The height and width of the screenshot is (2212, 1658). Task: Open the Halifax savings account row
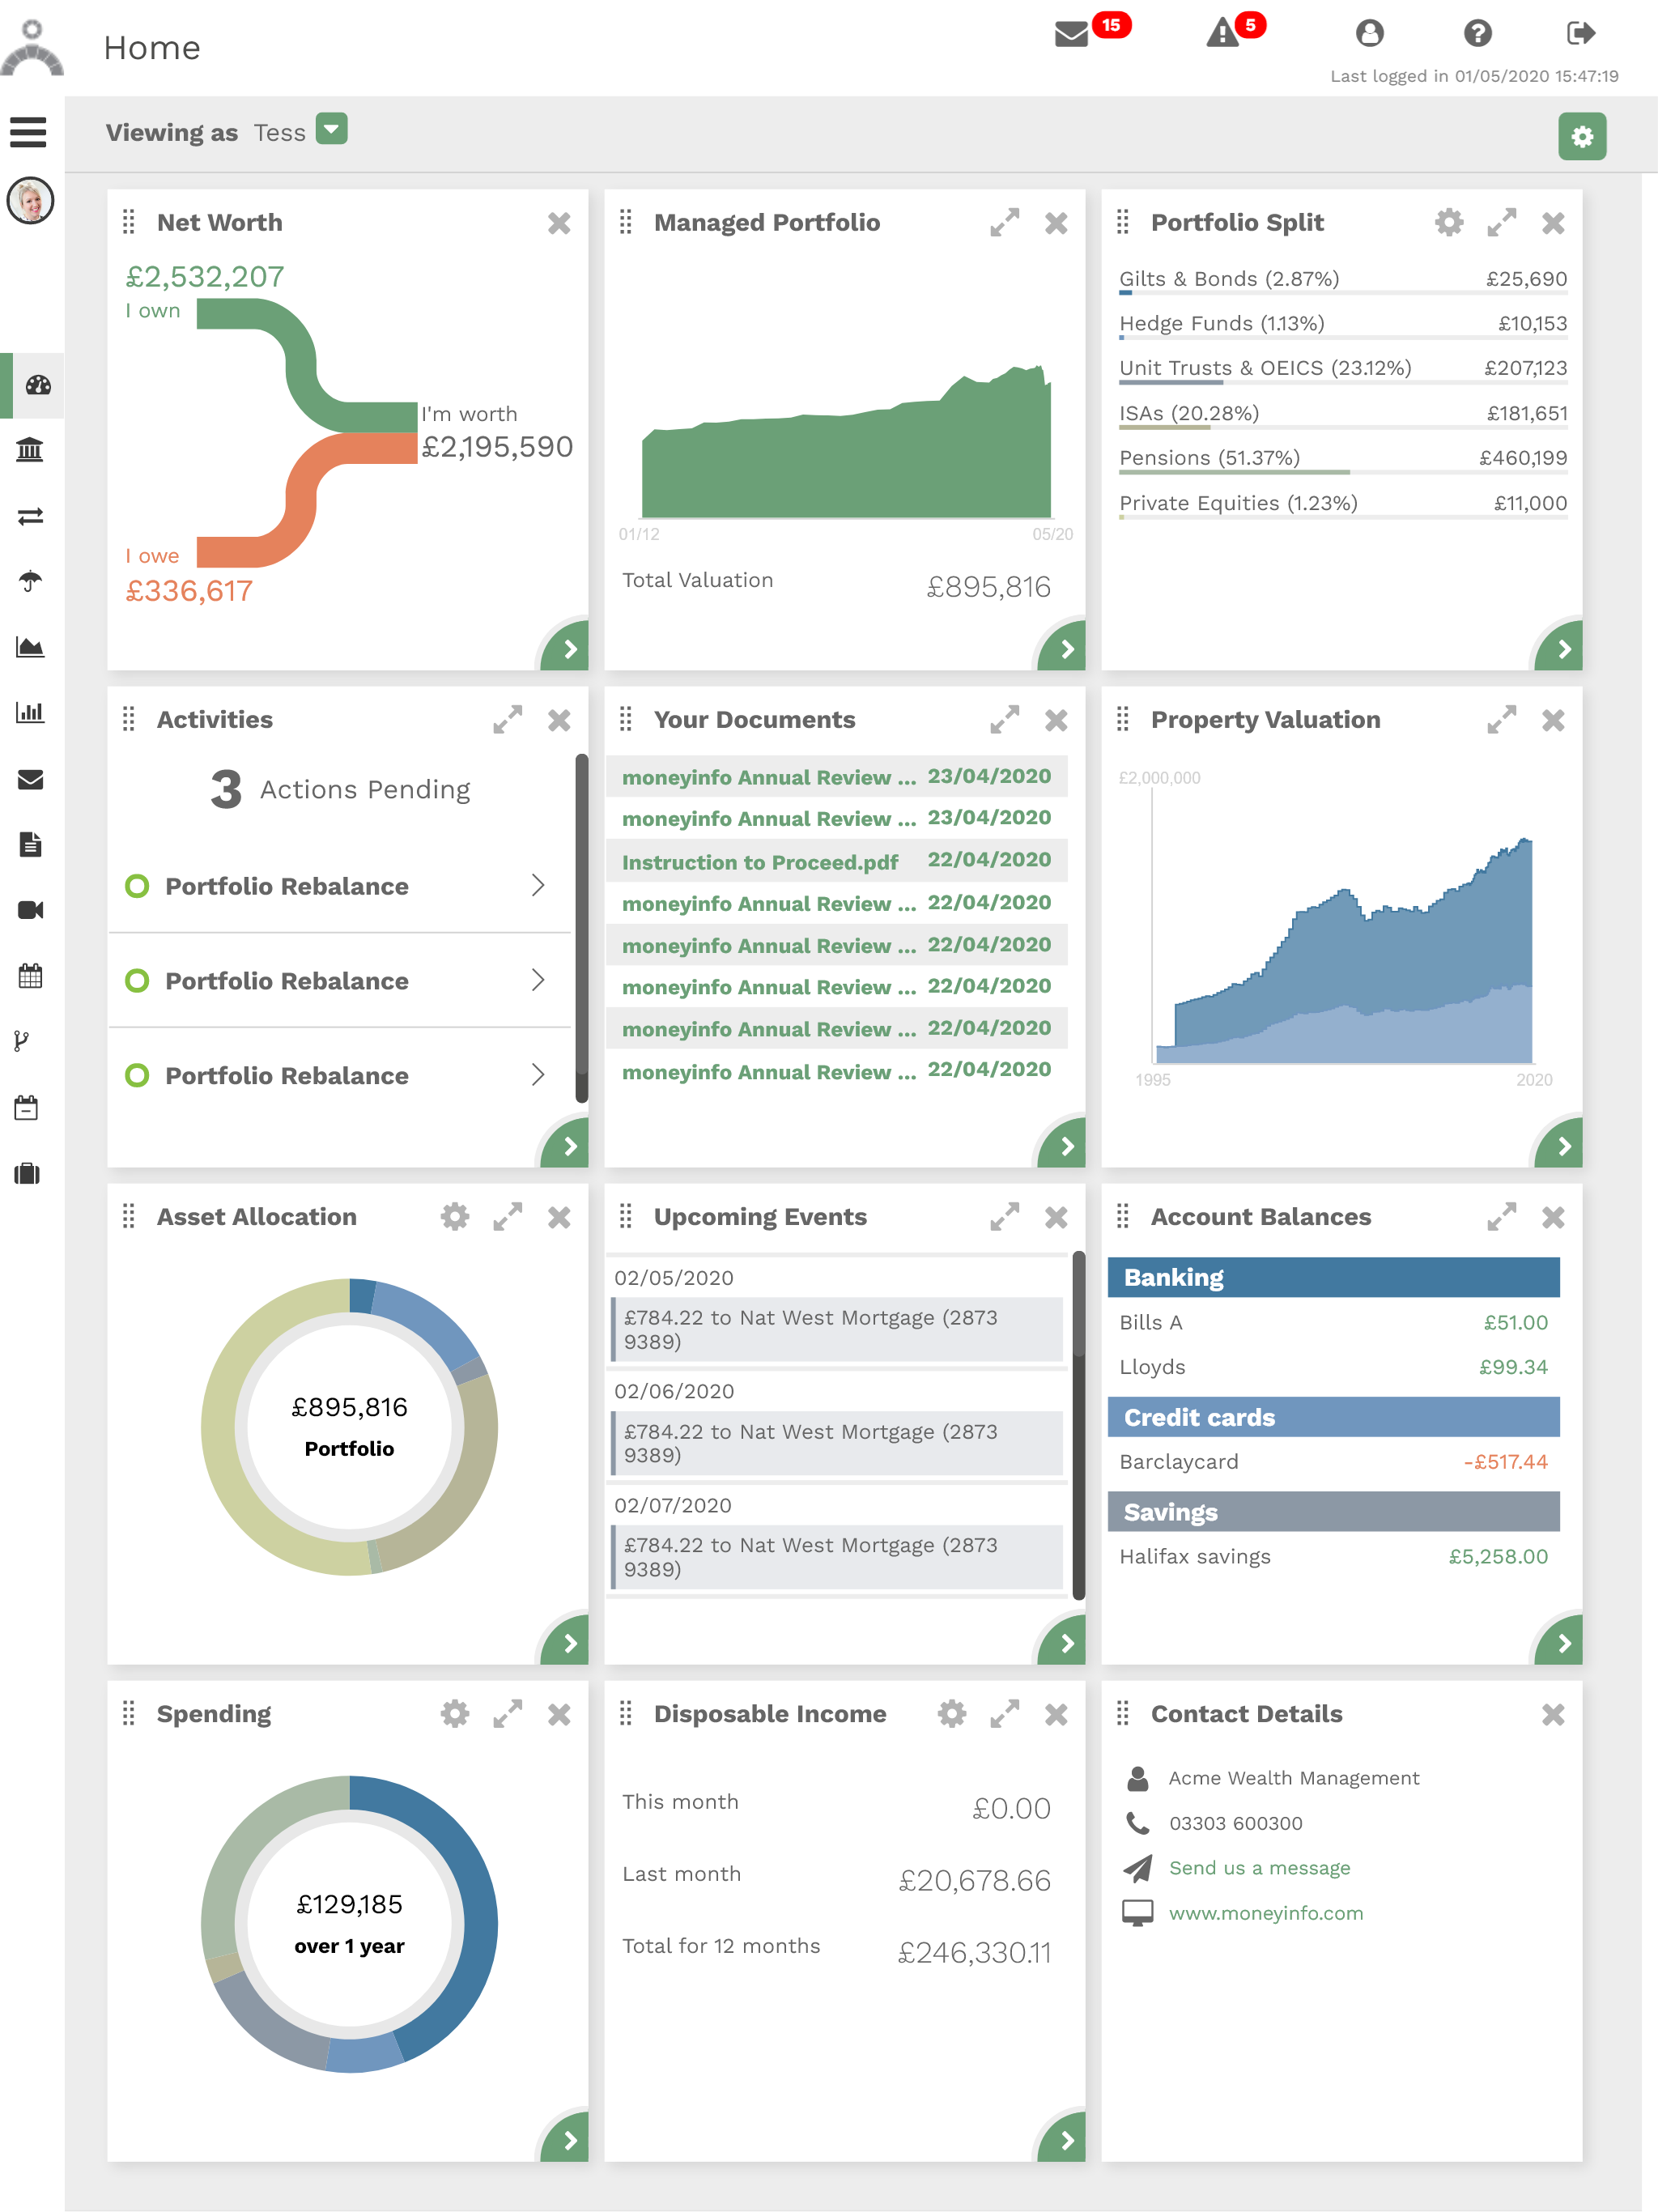[x=1333, y=1556]
